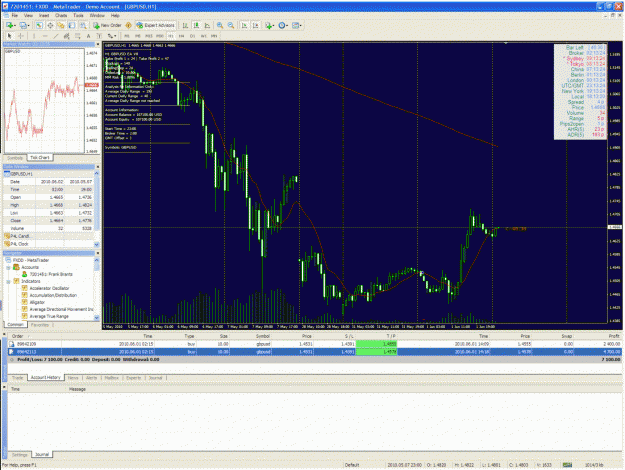Toggle the Expert Advisors button

tap(155, 25)
